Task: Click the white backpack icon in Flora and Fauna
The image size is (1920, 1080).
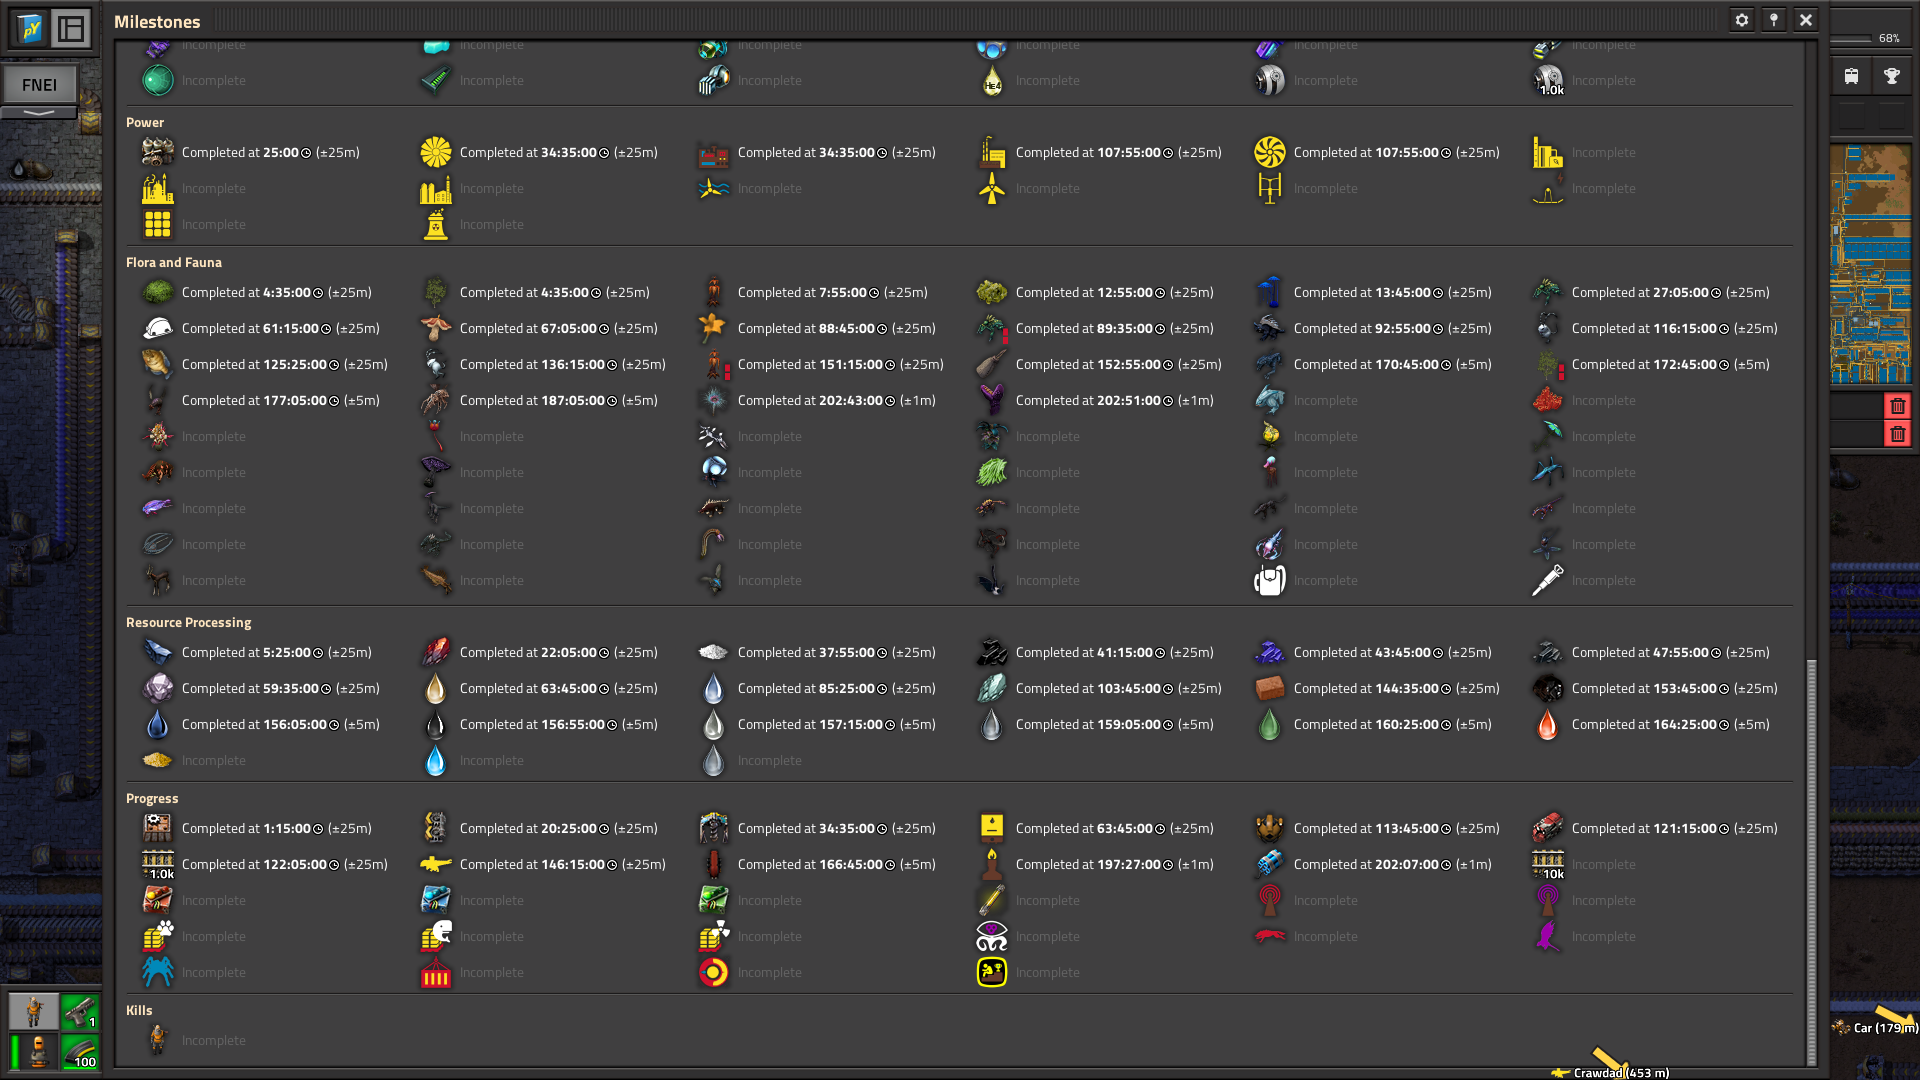Action: click(x=1269, y=580)
